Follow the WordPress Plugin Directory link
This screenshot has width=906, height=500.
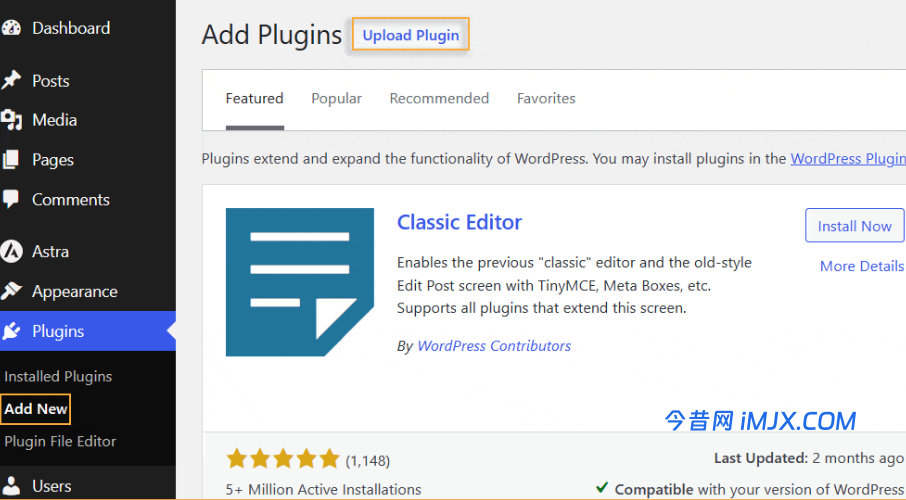pos(848,158)
